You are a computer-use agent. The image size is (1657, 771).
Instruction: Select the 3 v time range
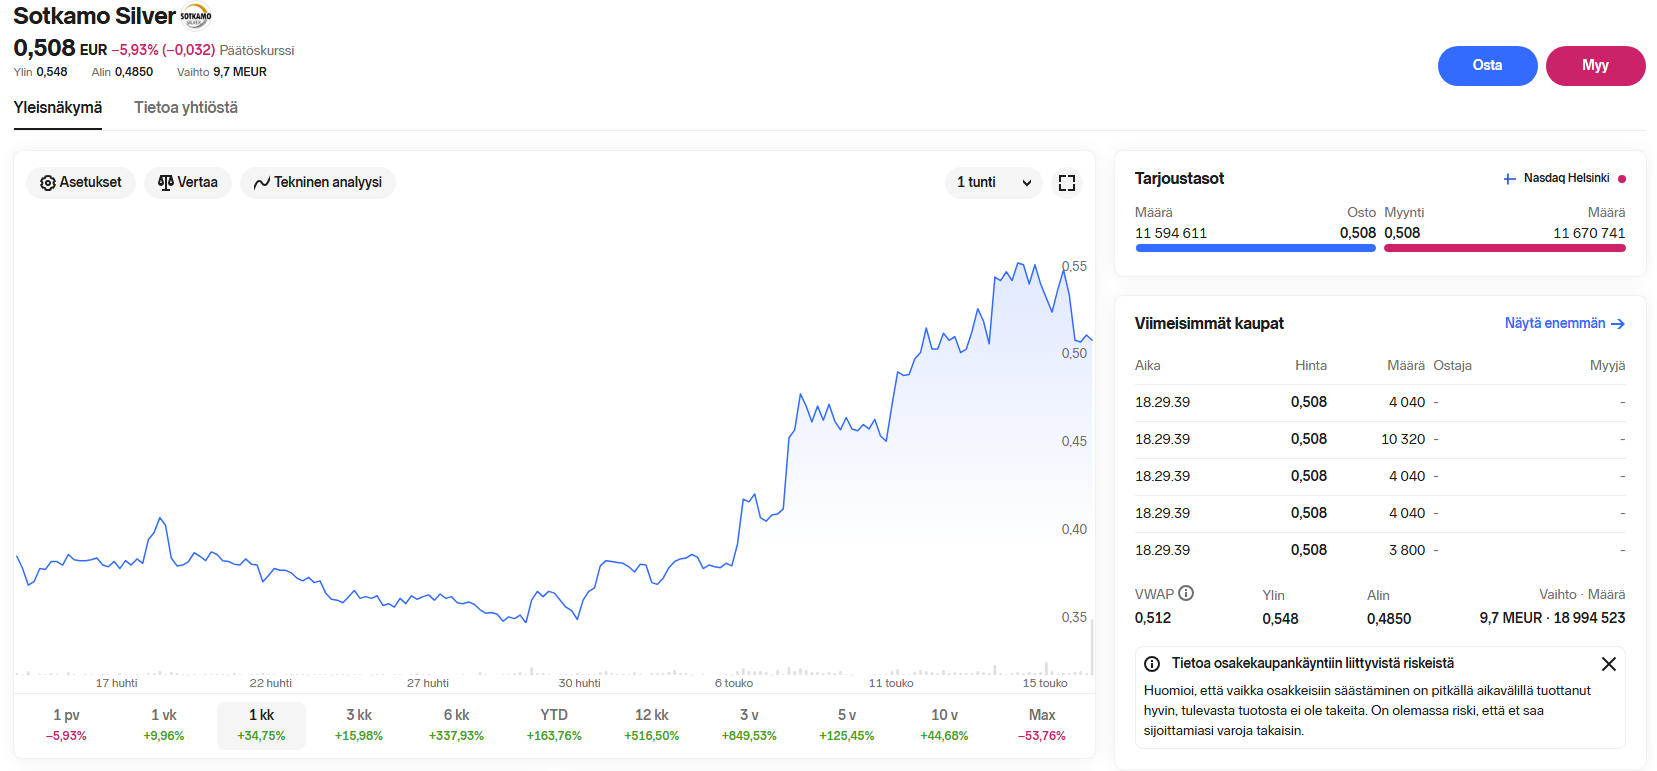tap(749, 725)
